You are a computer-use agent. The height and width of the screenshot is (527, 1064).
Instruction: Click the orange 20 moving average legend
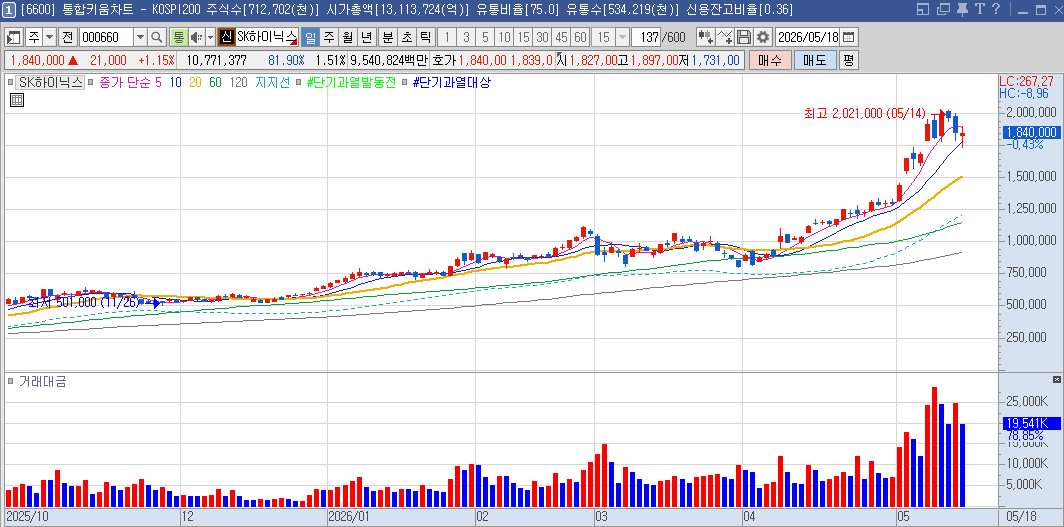point(195,83)
